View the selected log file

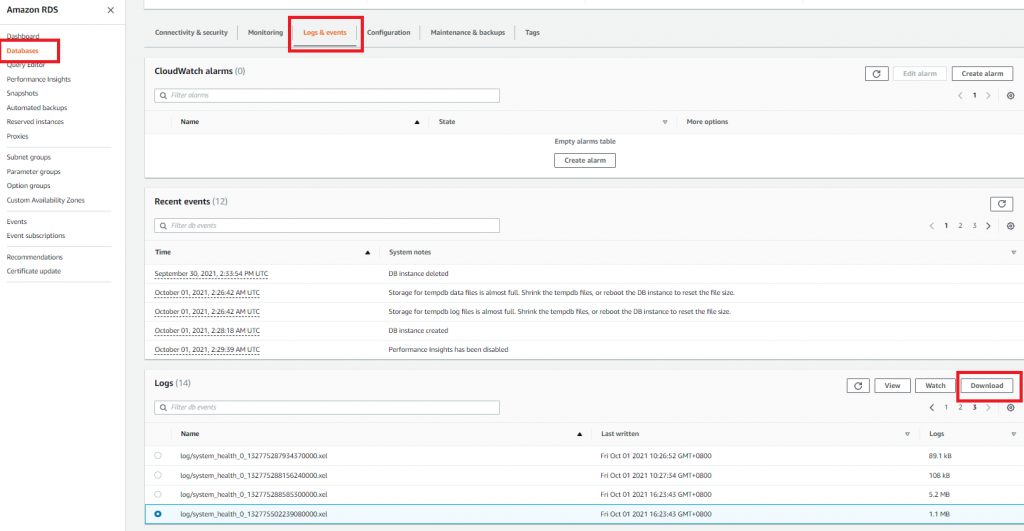tap(892, 386)
